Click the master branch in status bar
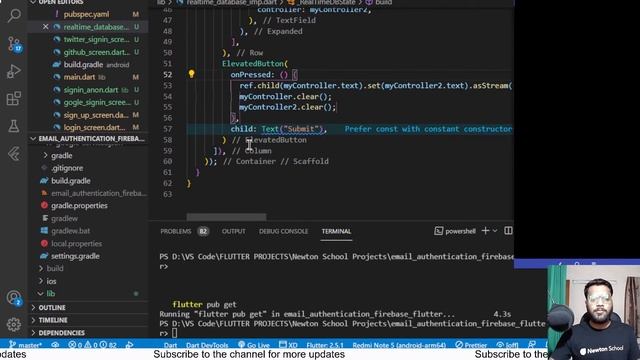The image size is (640, 360). [x=25, y=345]
